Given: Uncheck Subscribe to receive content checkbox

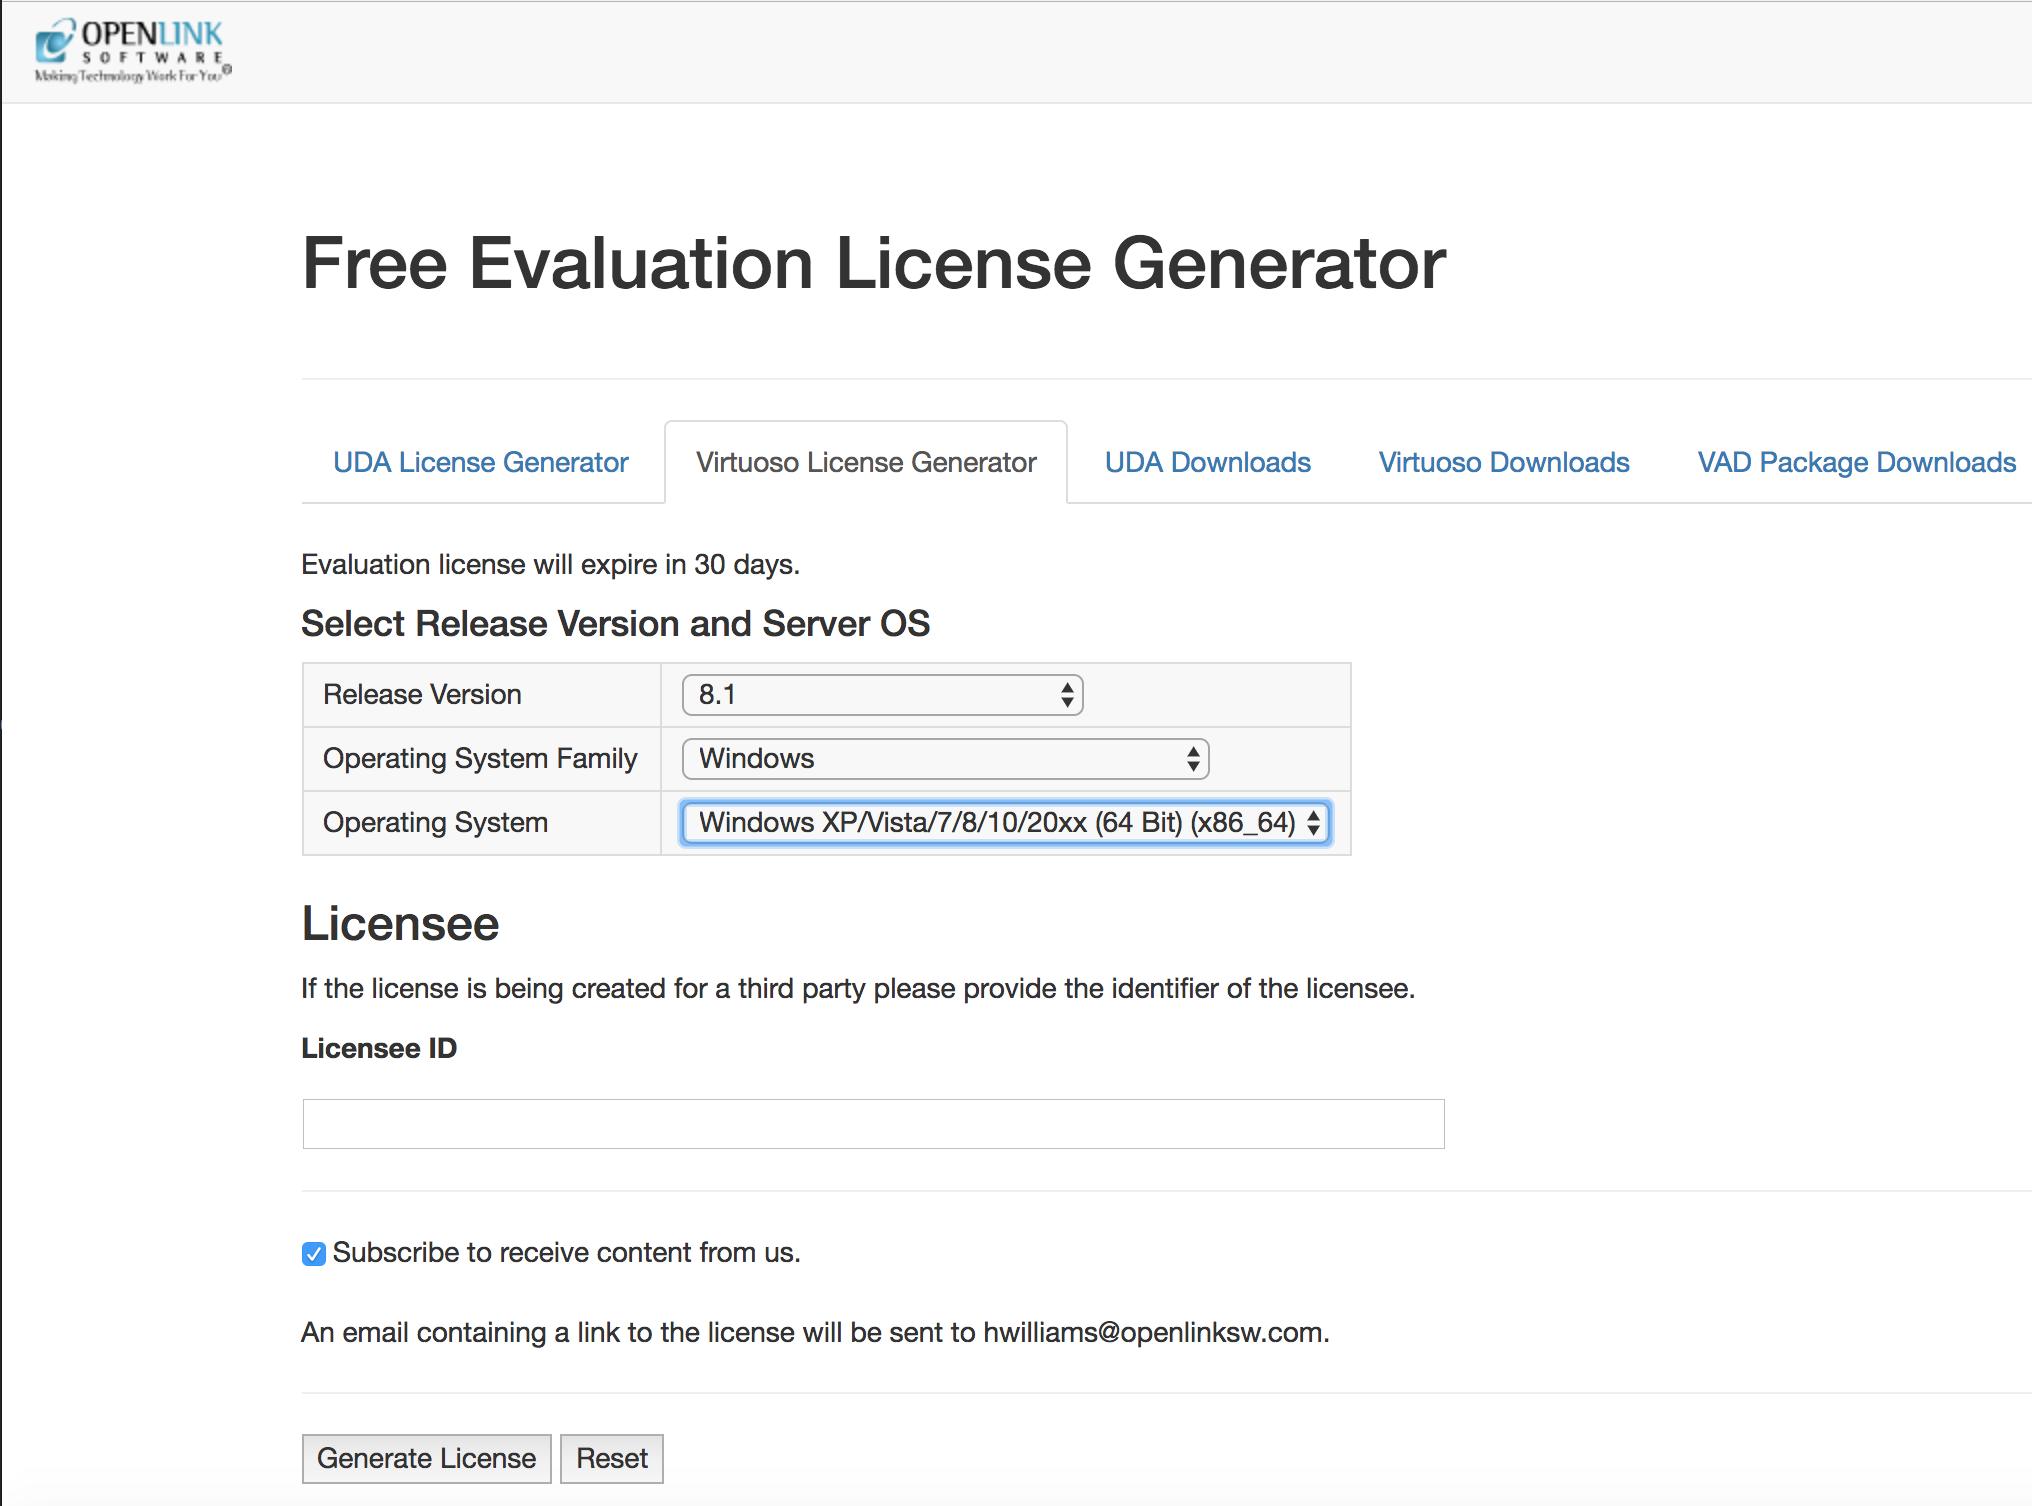Looking at the screenshot, I should [314, 1254].
